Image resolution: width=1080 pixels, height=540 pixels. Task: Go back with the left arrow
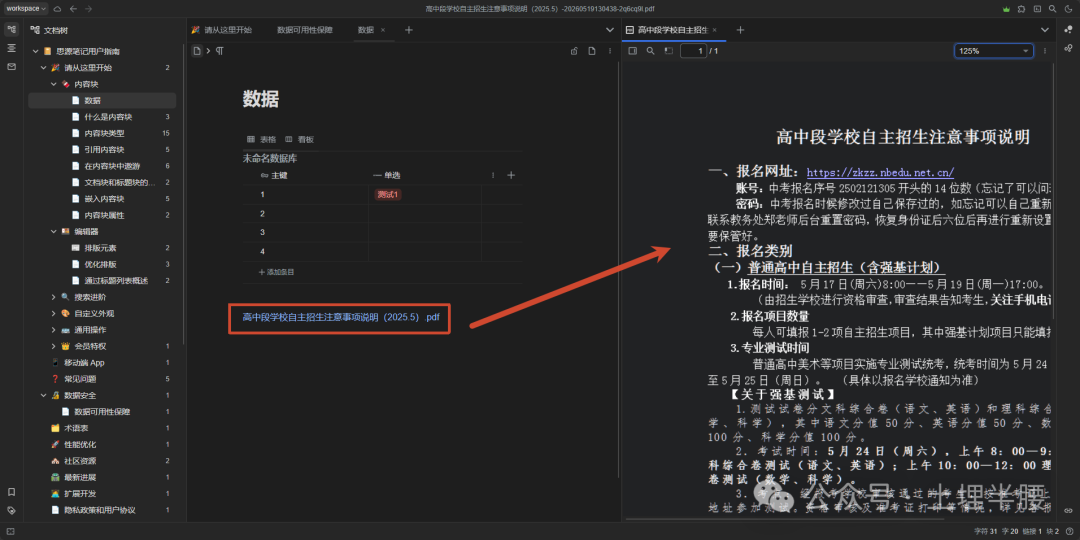(73, 8)
